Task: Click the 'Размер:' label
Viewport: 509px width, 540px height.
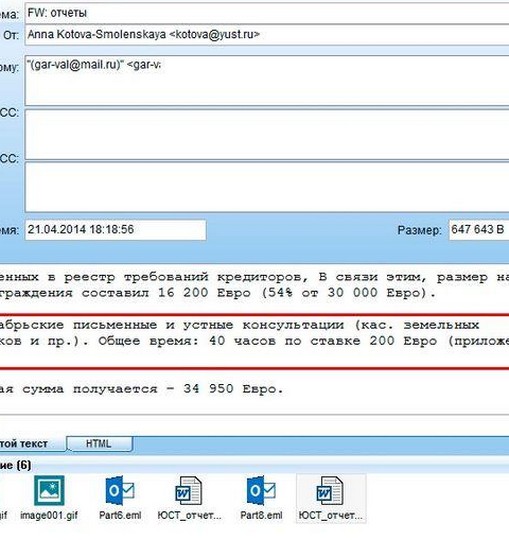Action: tap(419, 230)
